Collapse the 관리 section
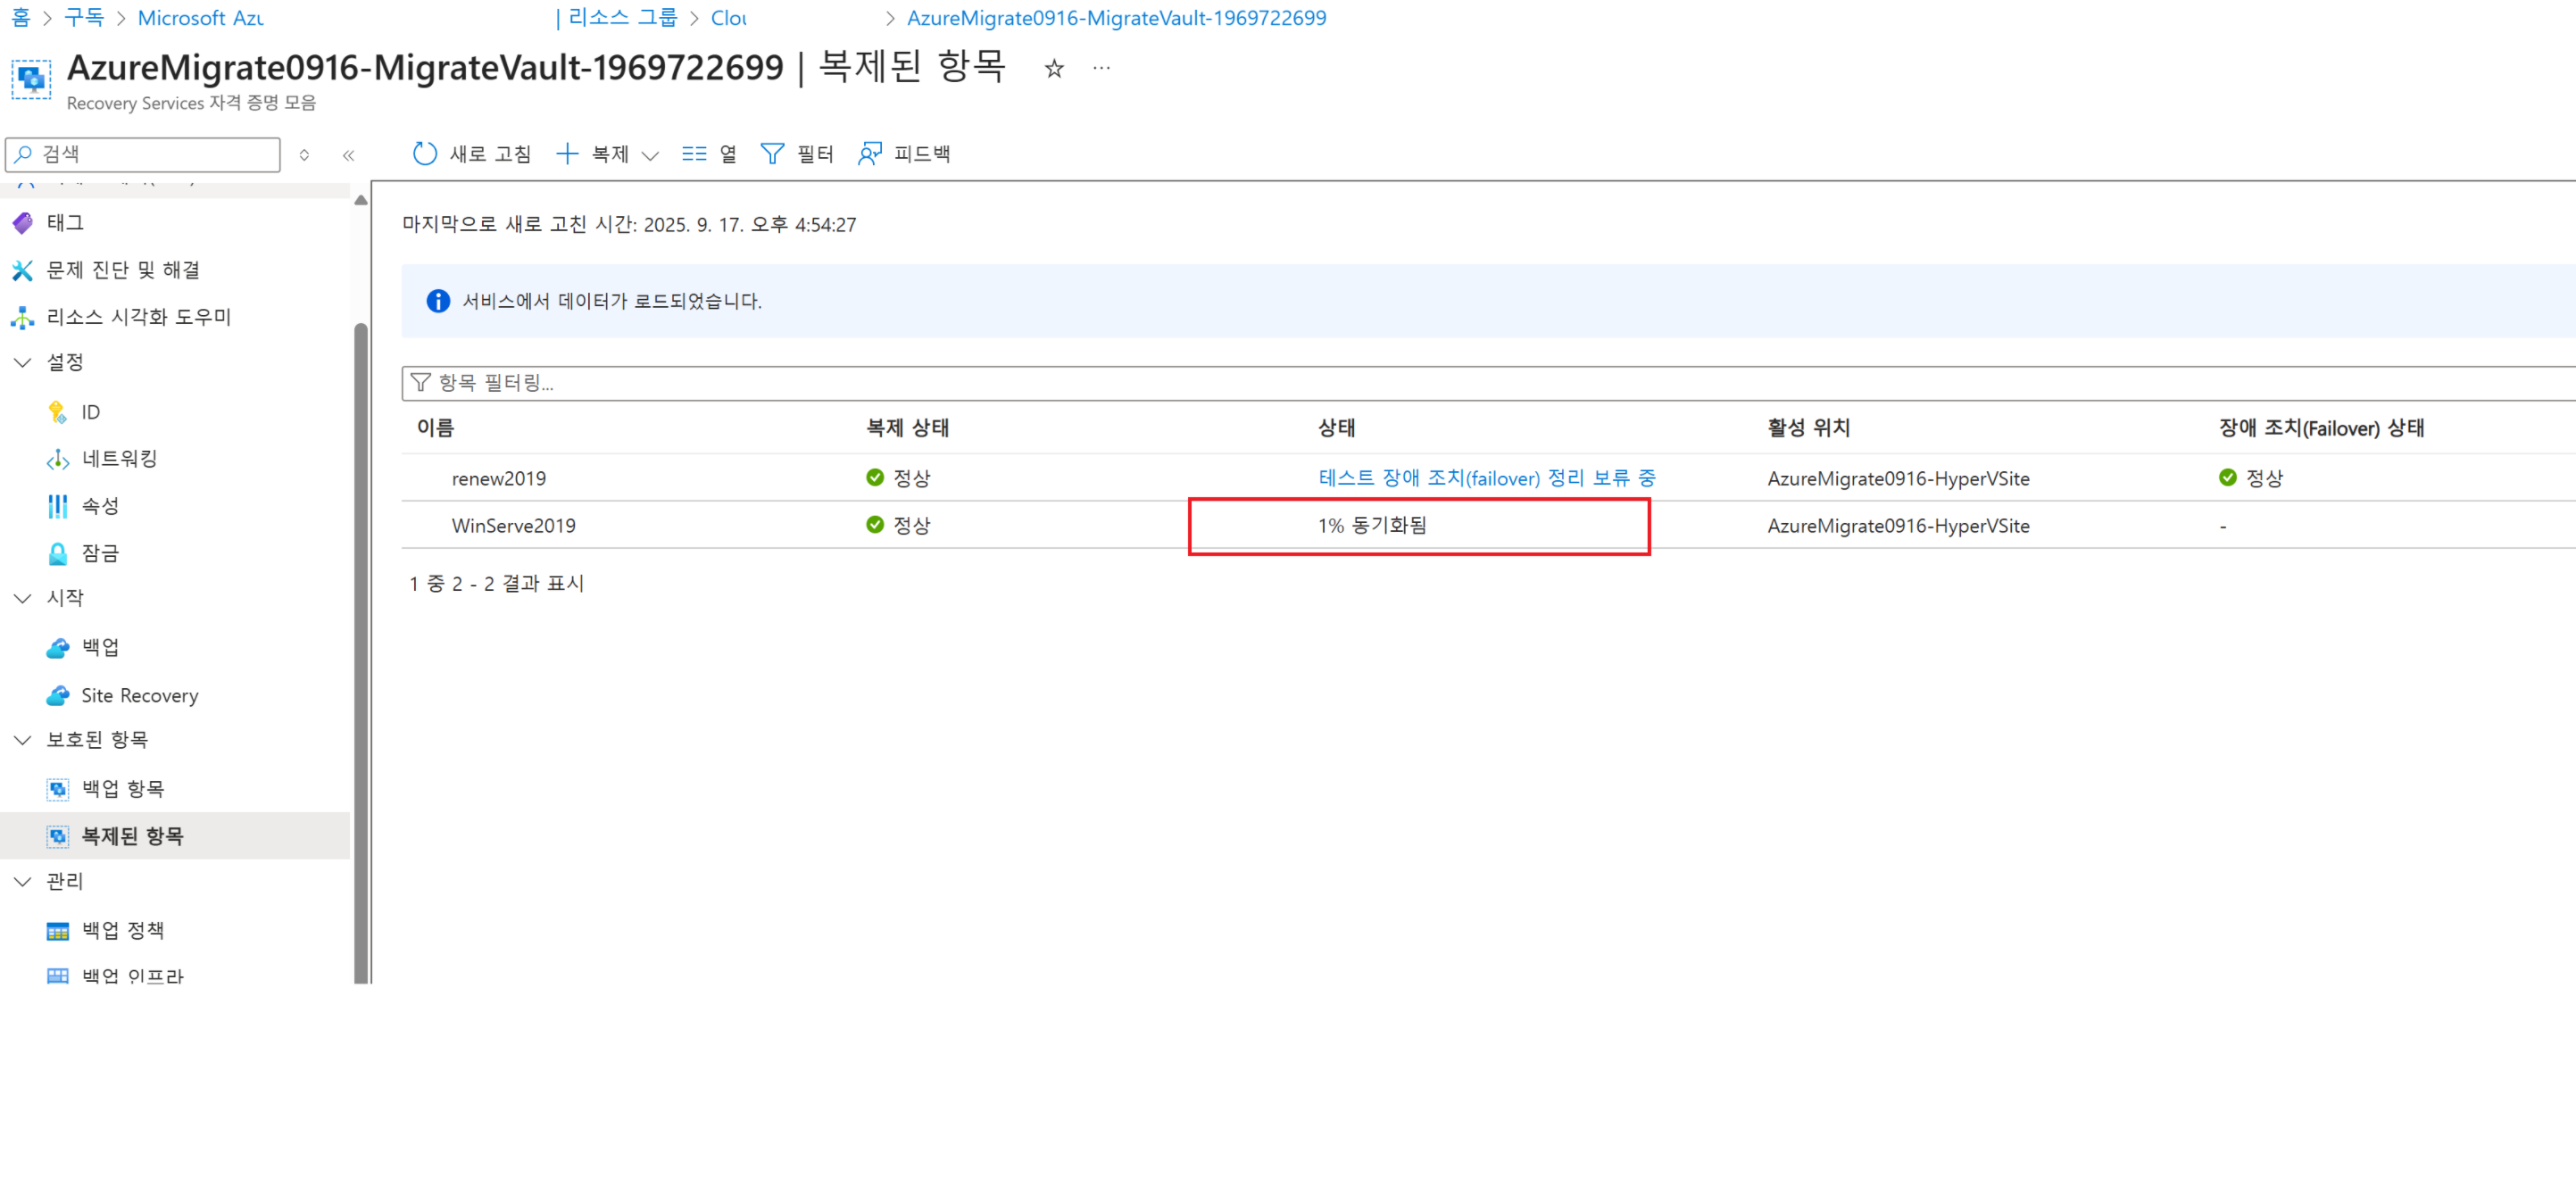 coord(22,881)
